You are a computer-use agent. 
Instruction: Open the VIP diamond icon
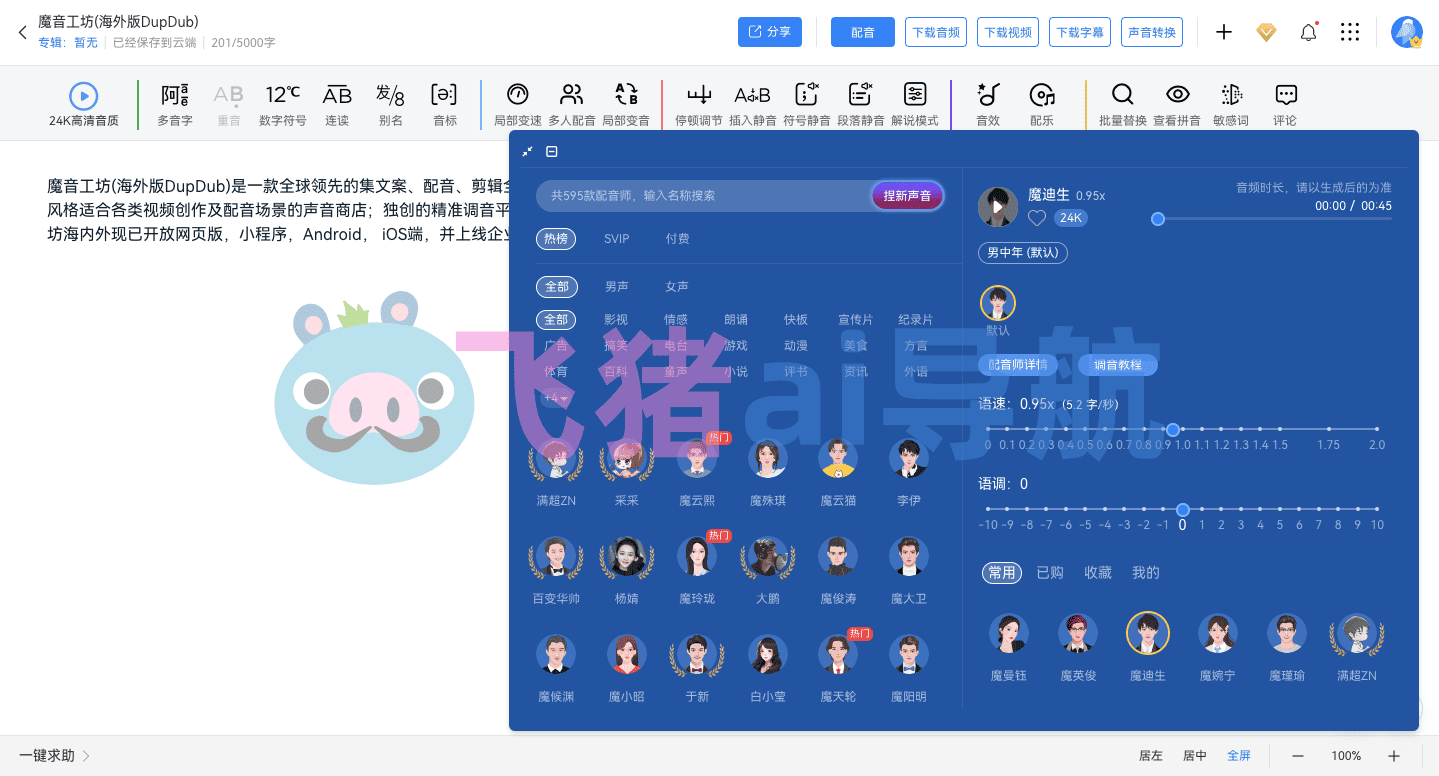(1266, 32)
